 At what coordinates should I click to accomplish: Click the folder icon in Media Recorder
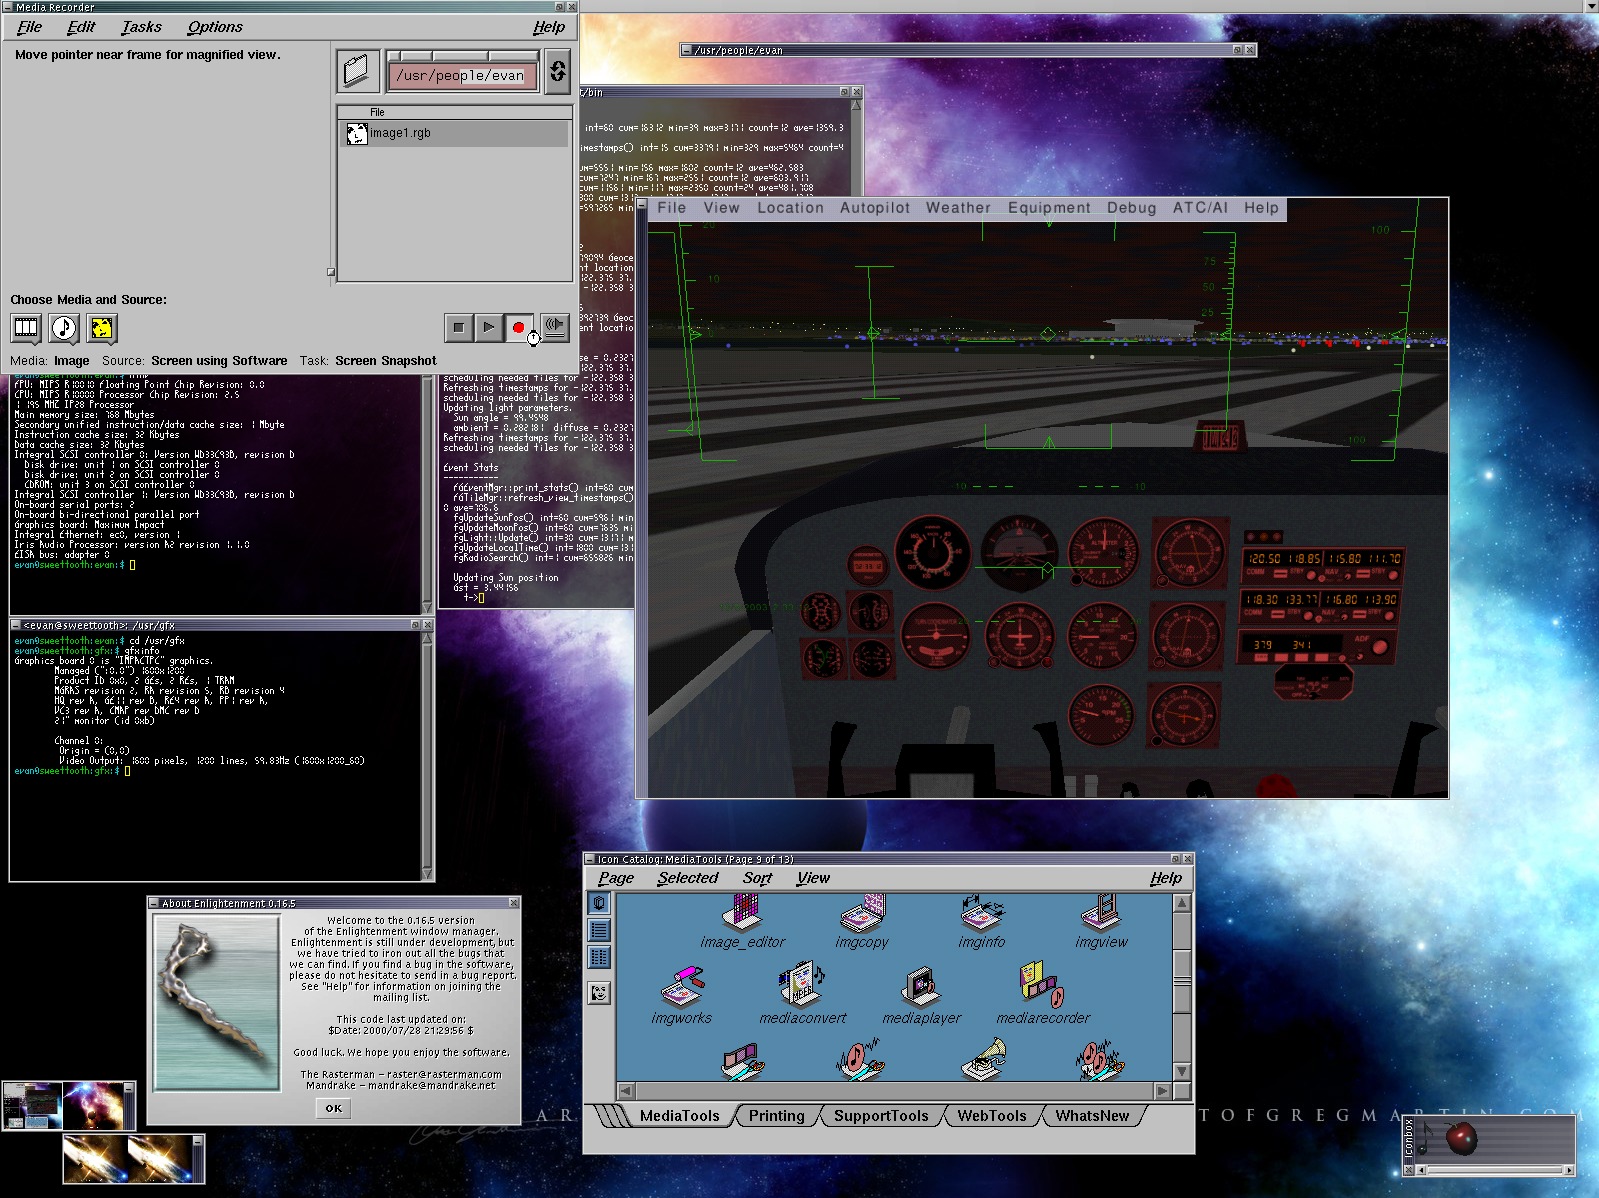click(357, 71)
